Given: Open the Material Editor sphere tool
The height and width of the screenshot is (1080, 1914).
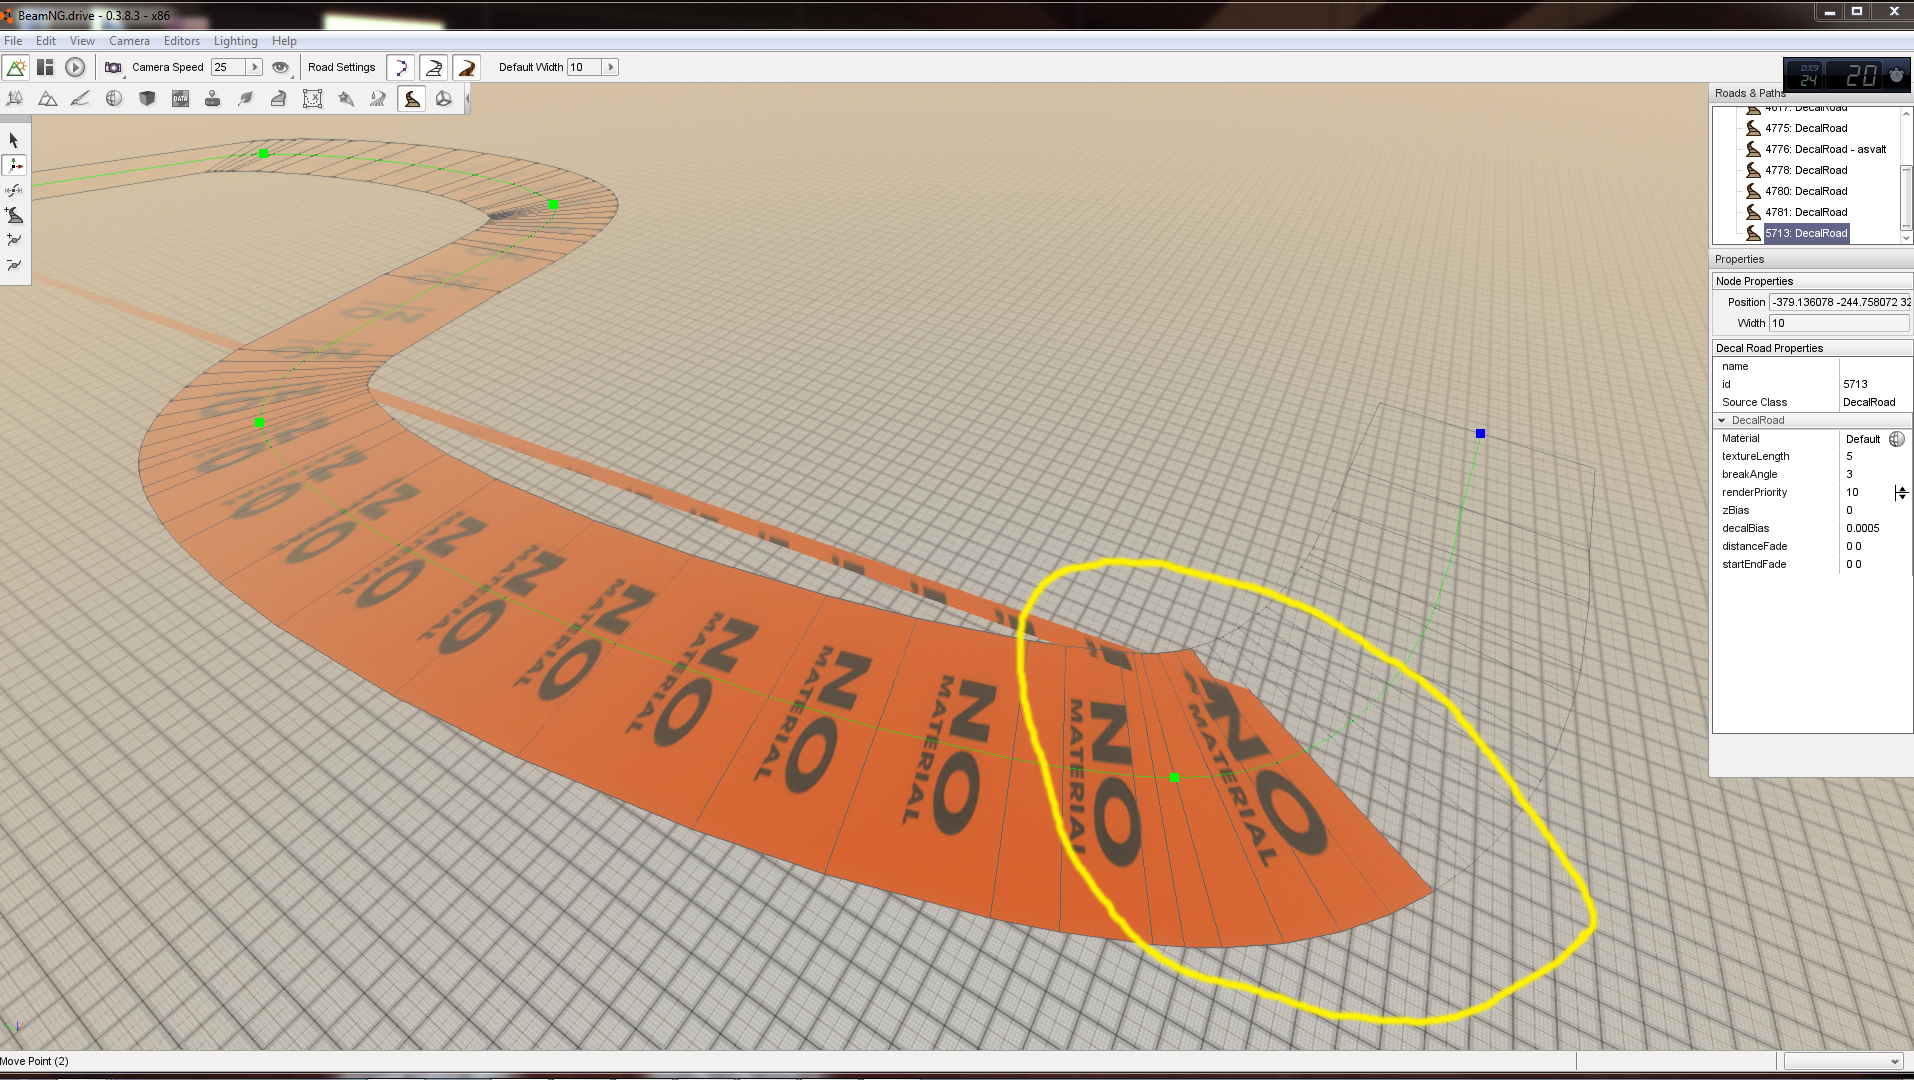Looking at the screenshot, I should tap(114, 98).
